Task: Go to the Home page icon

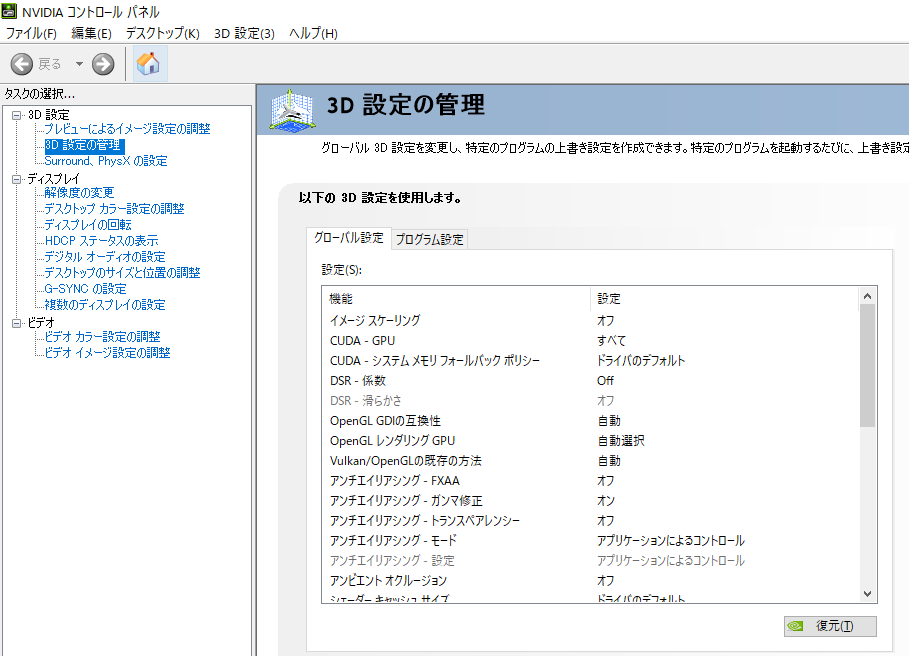Action: (x=148, y=64)
